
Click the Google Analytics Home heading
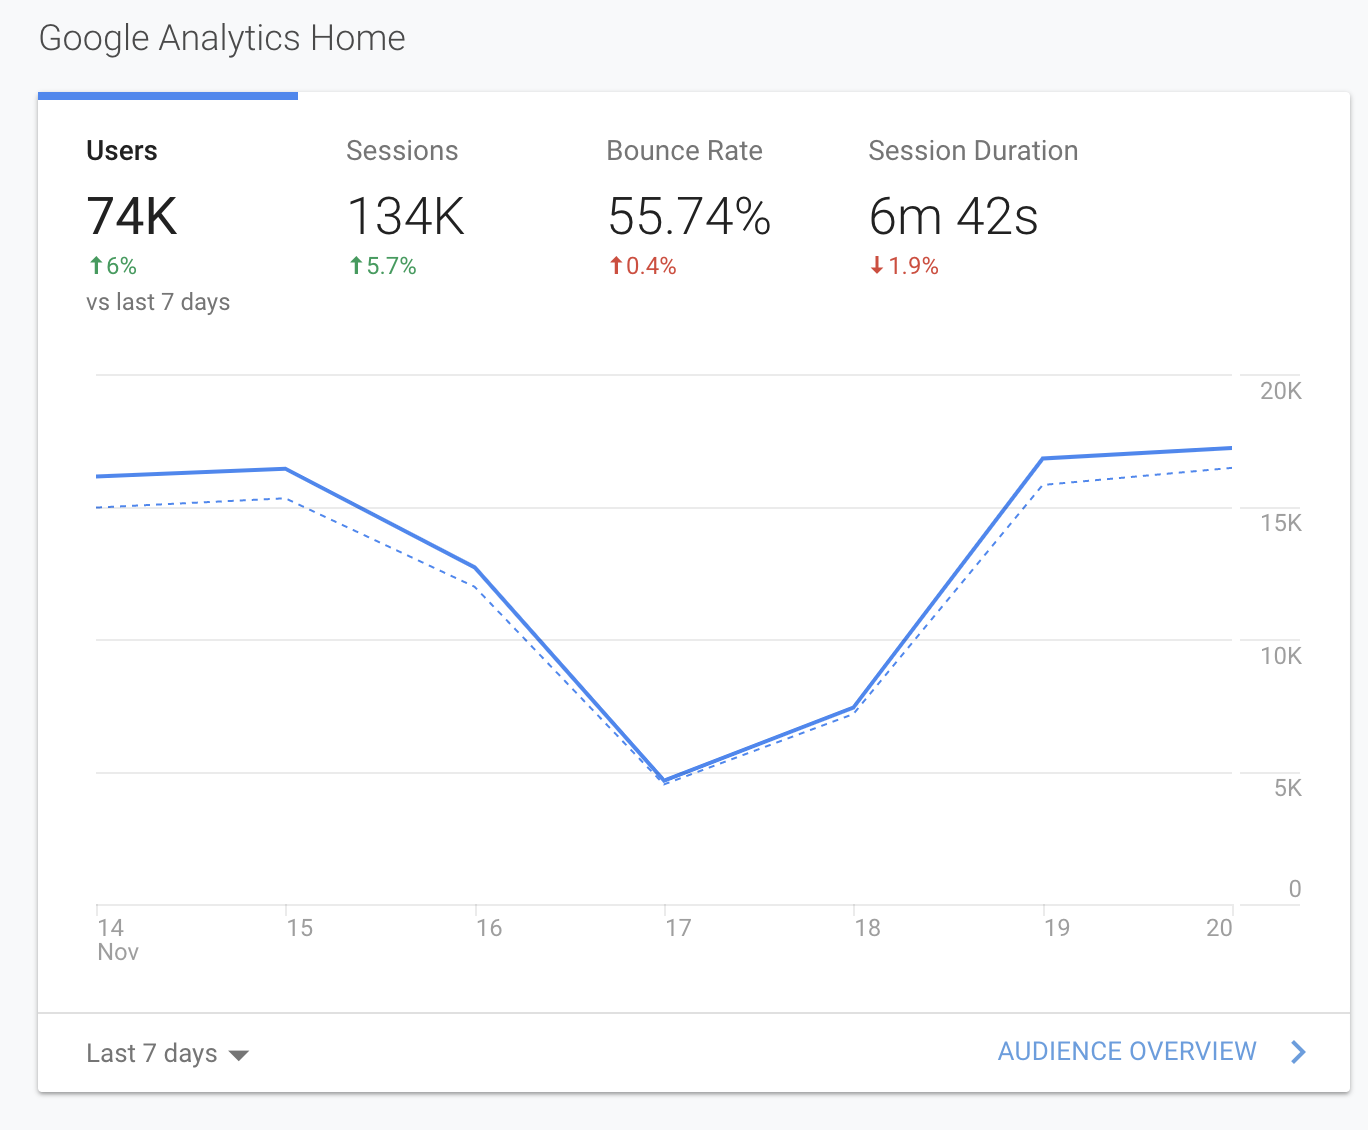222,38
